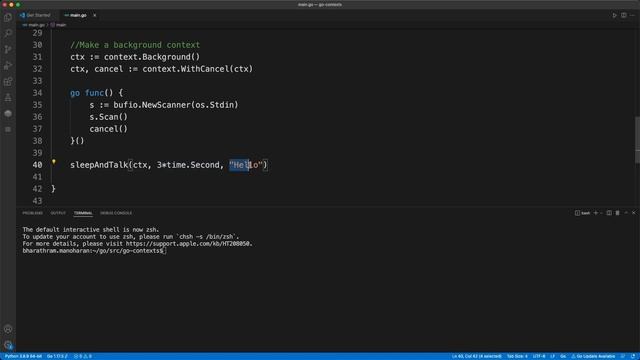Click 3*time.Second argument on line 40
Viewport: 640px width, 360px height.
click(x=188, y=165)
